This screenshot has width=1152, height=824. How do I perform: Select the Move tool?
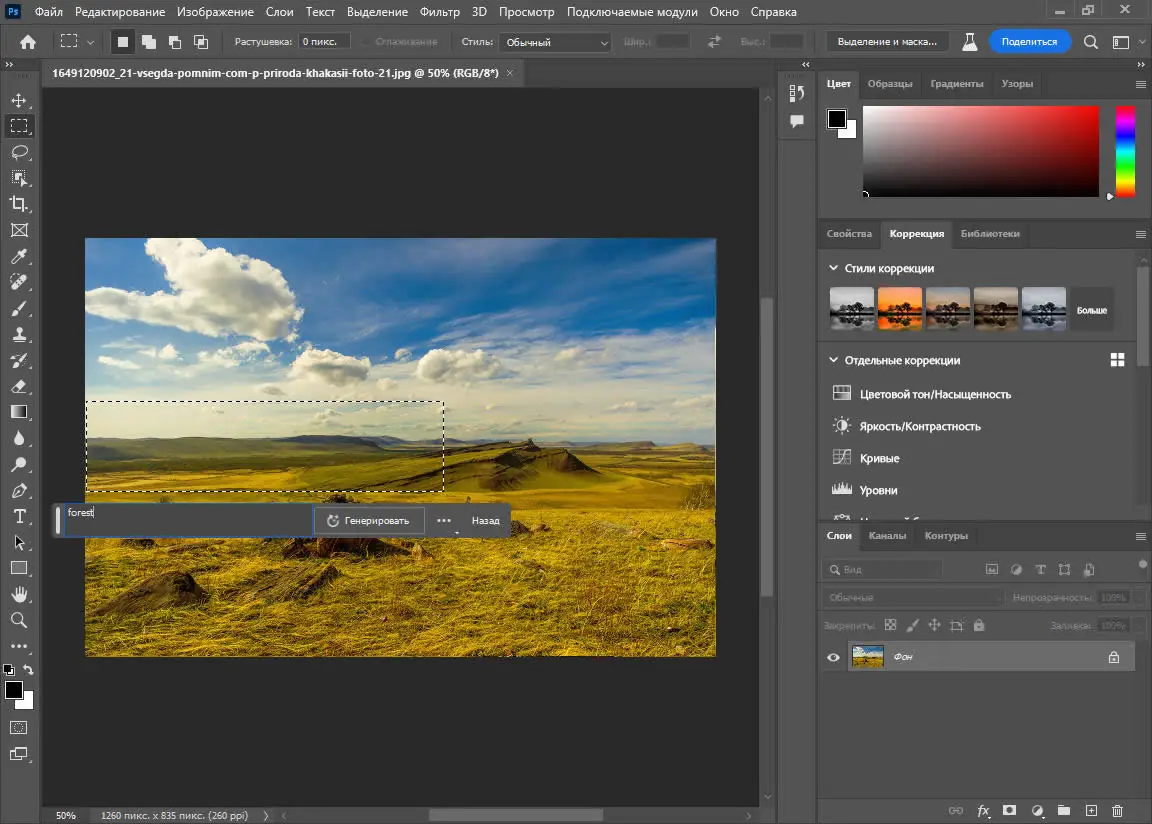coord(19,100)
